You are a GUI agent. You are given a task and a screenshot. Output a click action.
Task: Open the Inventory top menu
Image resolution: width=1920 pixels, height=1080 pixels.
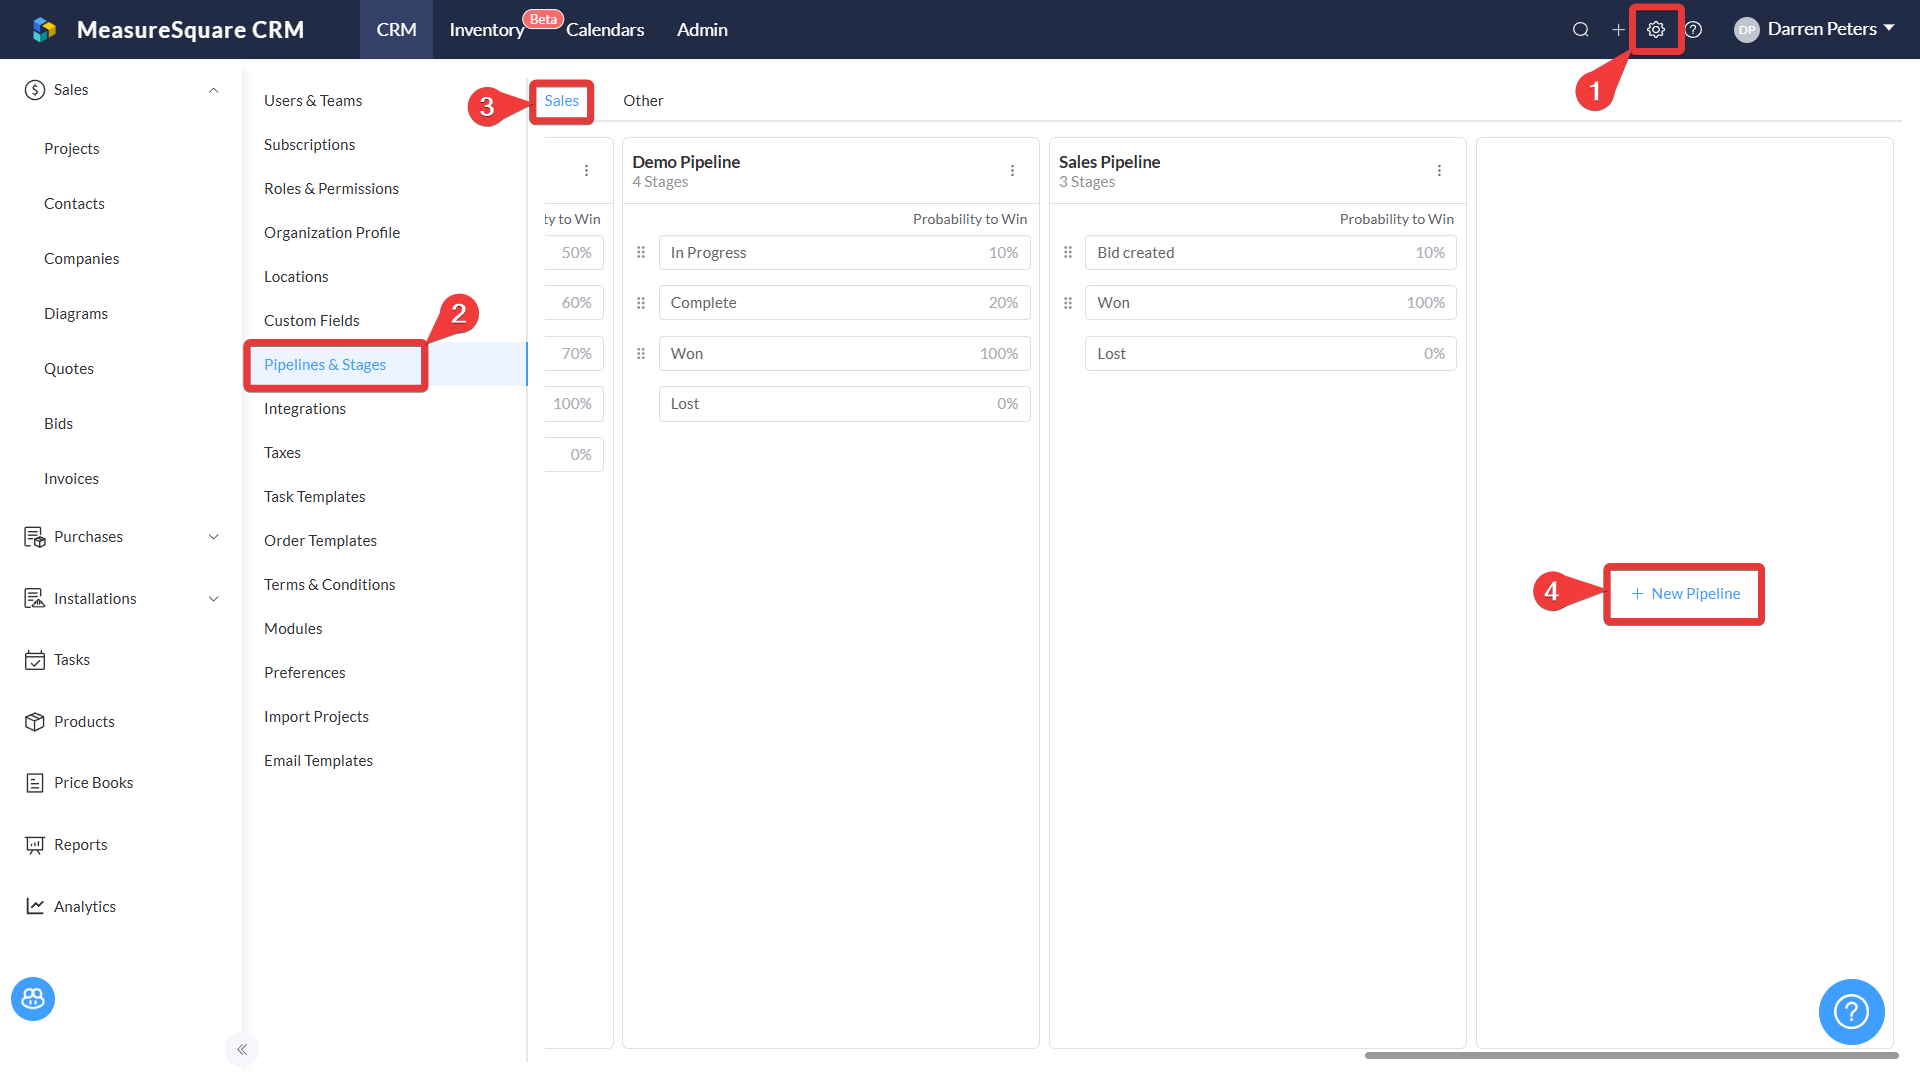coord(487,30)
